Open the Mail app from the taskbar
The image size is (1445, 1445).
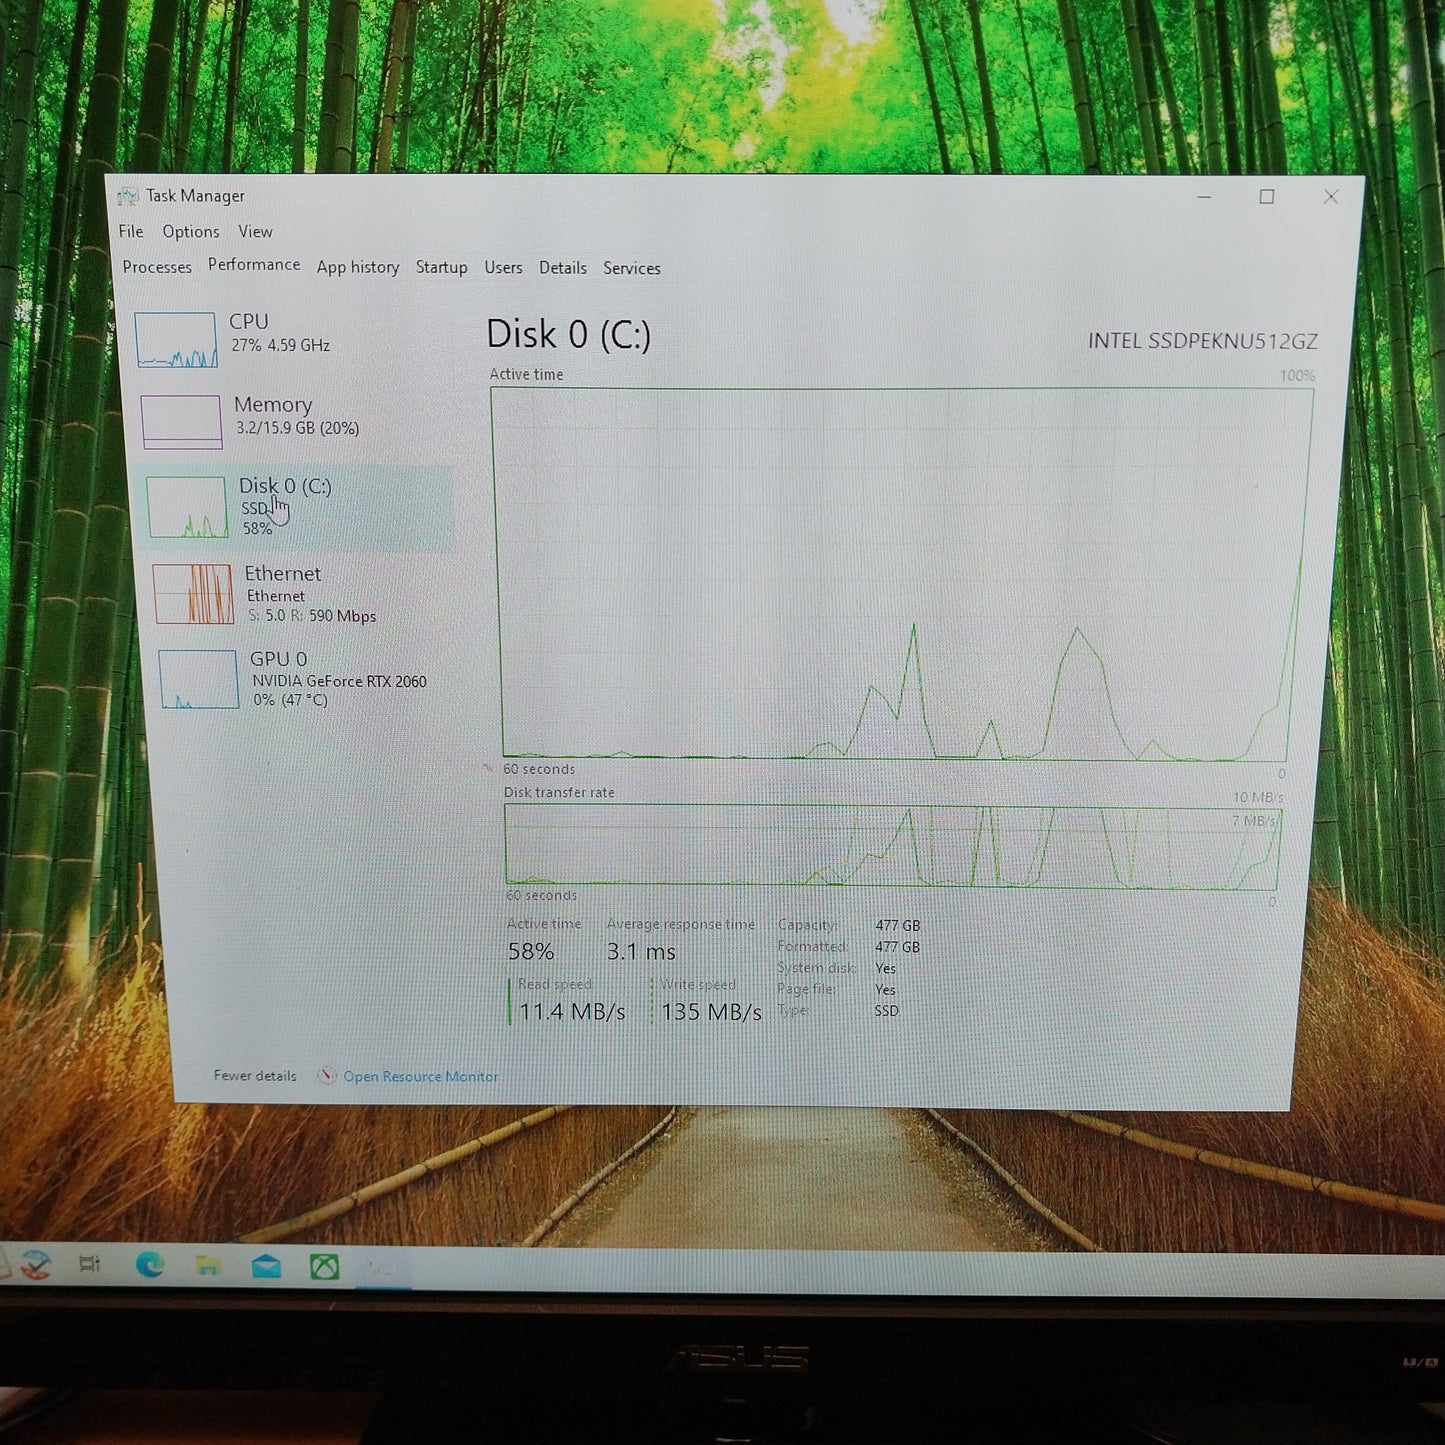click(266, 1267)
